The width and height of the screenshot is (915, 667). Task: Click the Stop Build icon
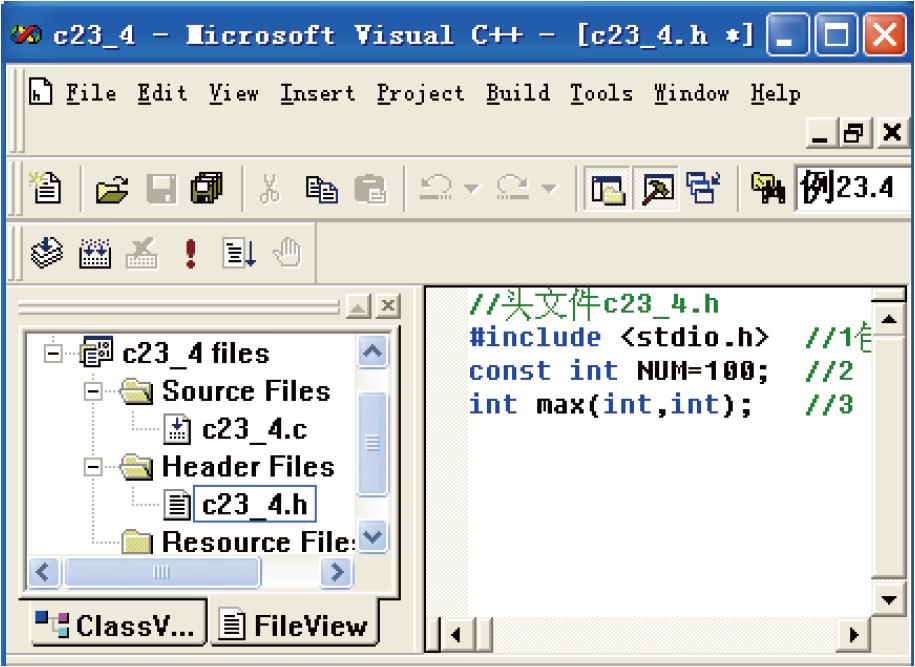(x=142, y=253)
